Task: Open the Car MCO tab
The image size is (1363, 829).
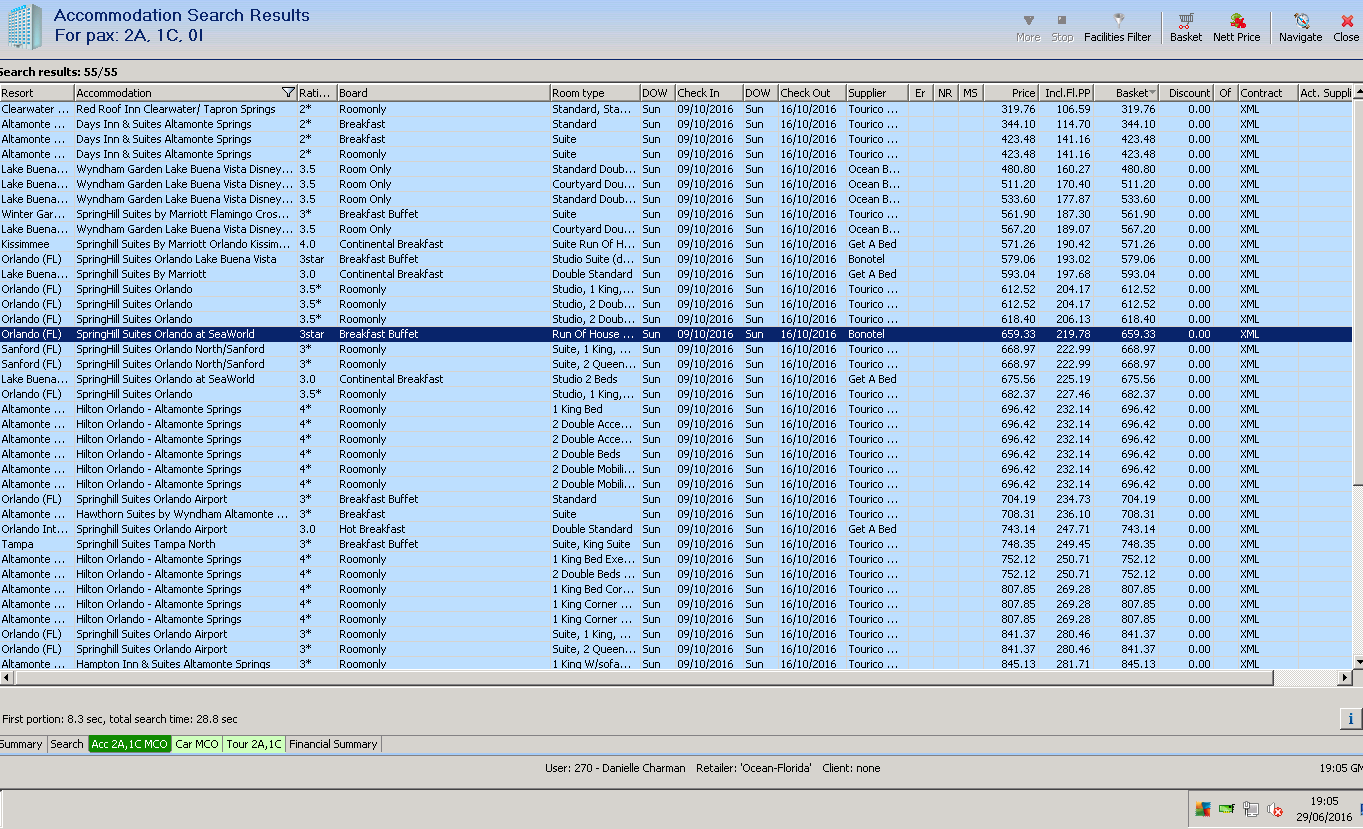Action: pyautogui.click(x=197, y=744)
